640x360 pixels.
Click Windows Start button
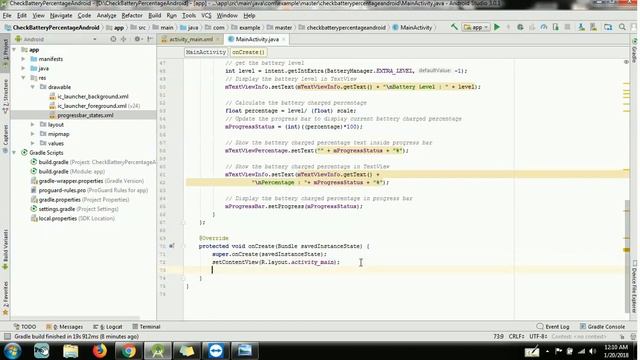[x=13, y=351]
